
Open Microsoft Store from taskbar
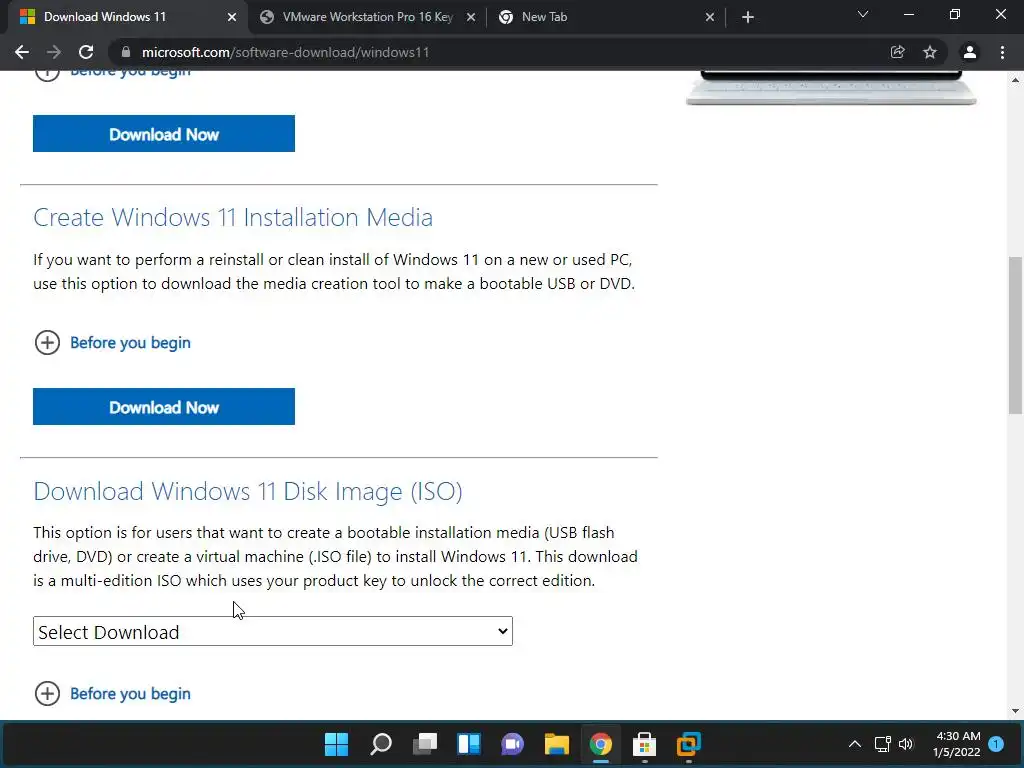[x=645, y=744]
